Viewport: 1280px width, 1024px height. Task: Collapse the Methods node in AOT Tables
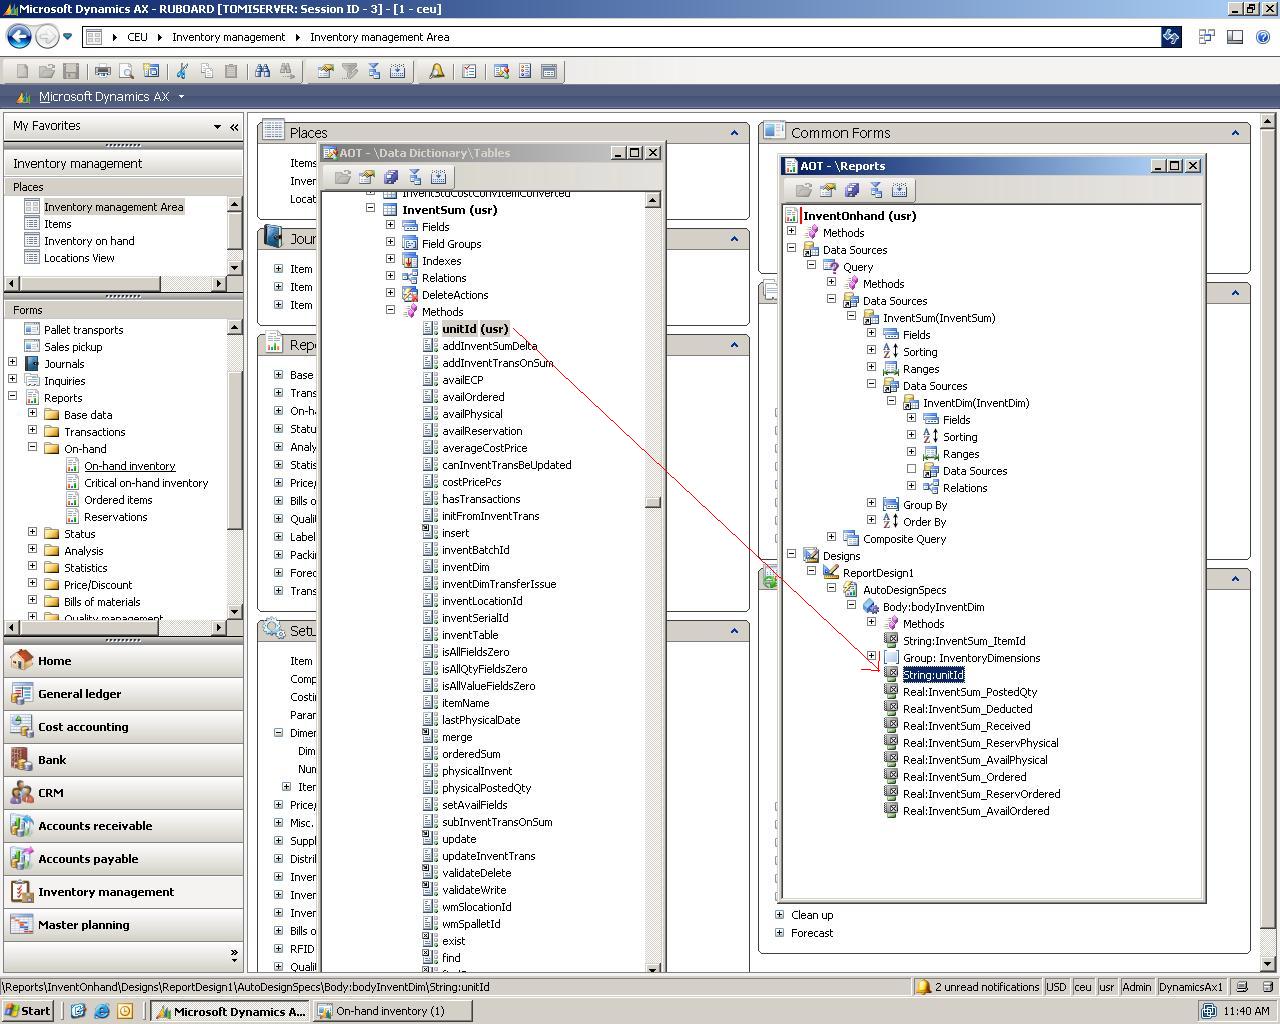coord(390,311)
